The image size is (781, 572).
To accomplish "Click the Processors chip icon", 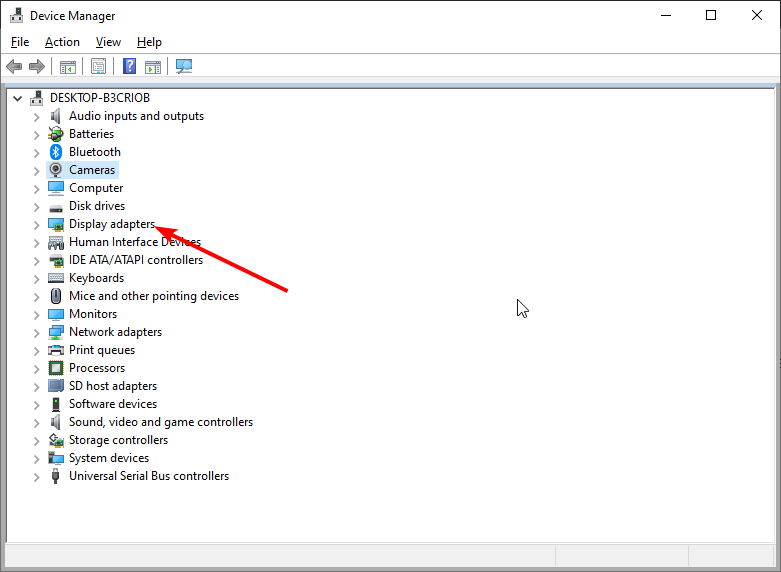I will (x=56, y=368).
